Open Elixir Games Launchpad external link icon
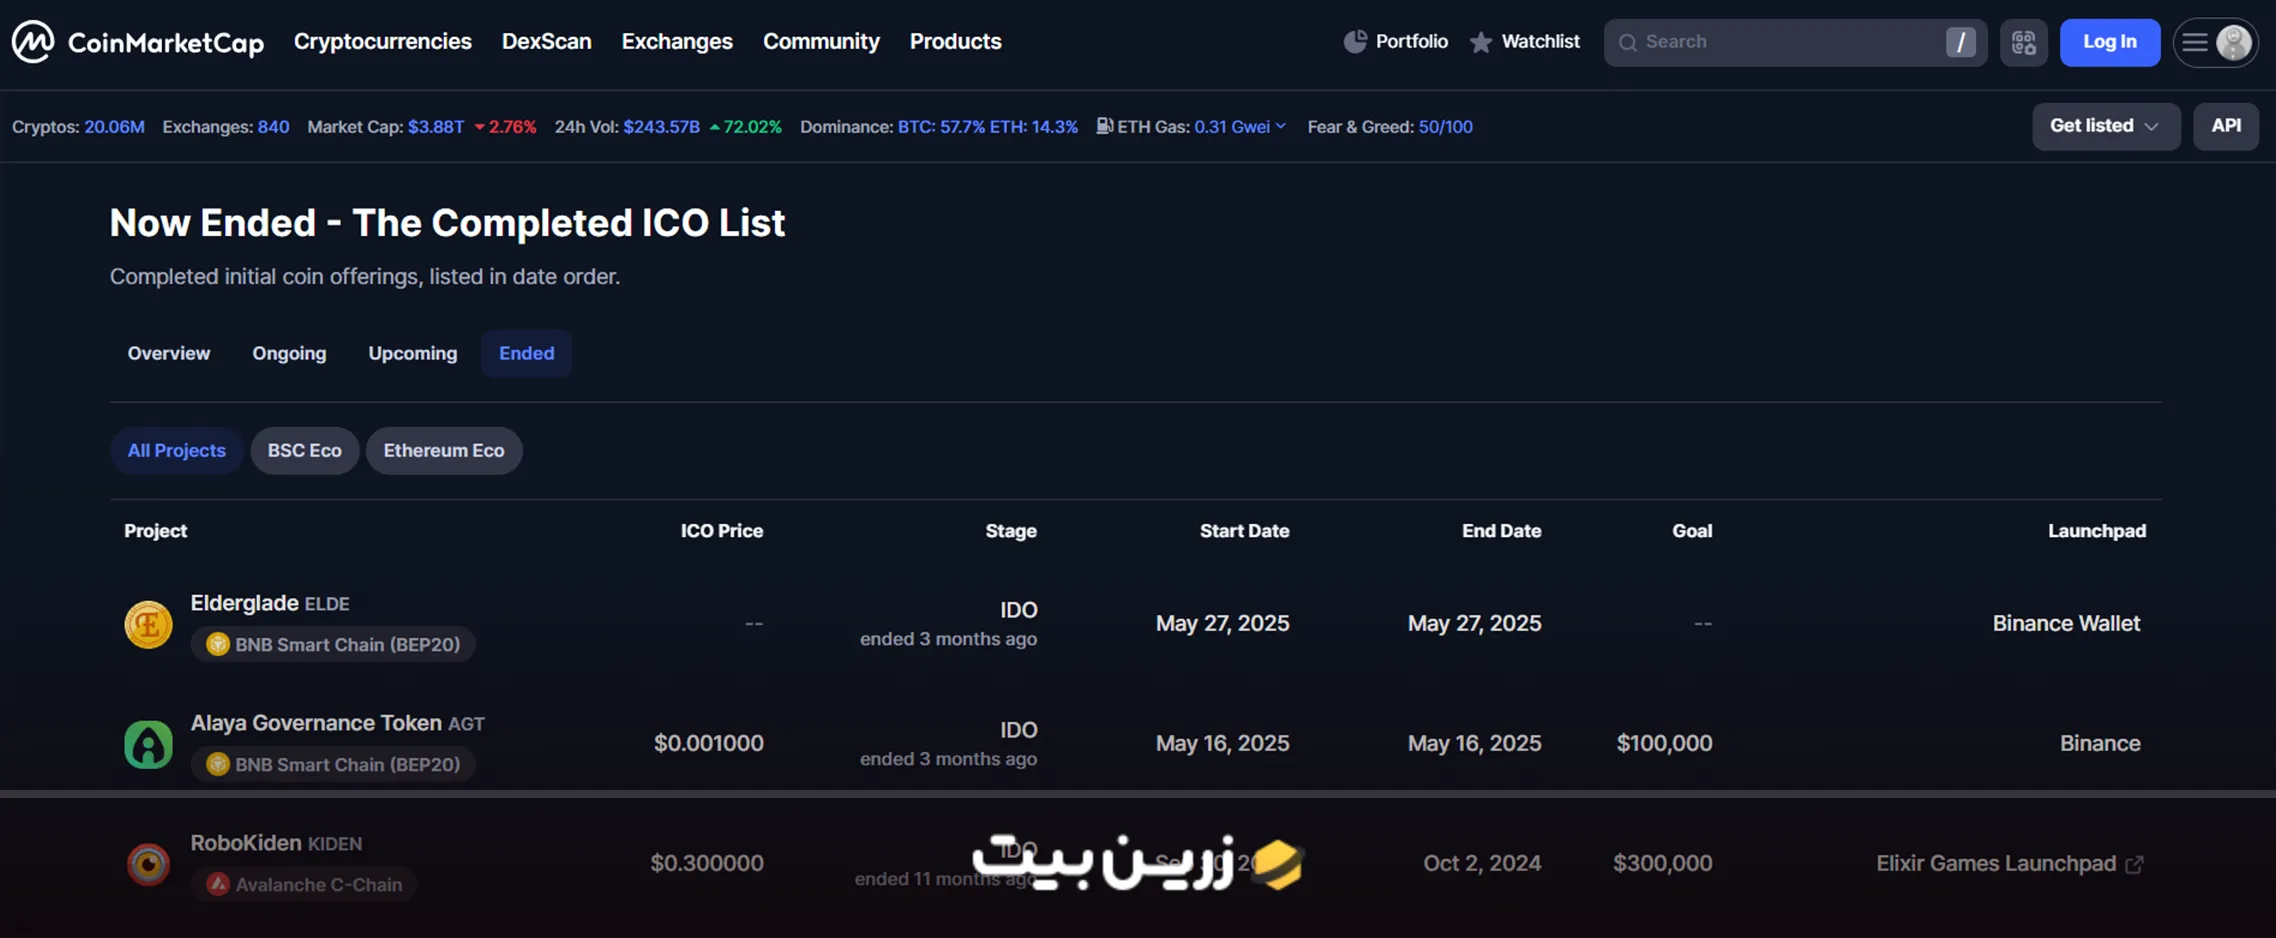2276x938 pixels. tap(2134, 864)
